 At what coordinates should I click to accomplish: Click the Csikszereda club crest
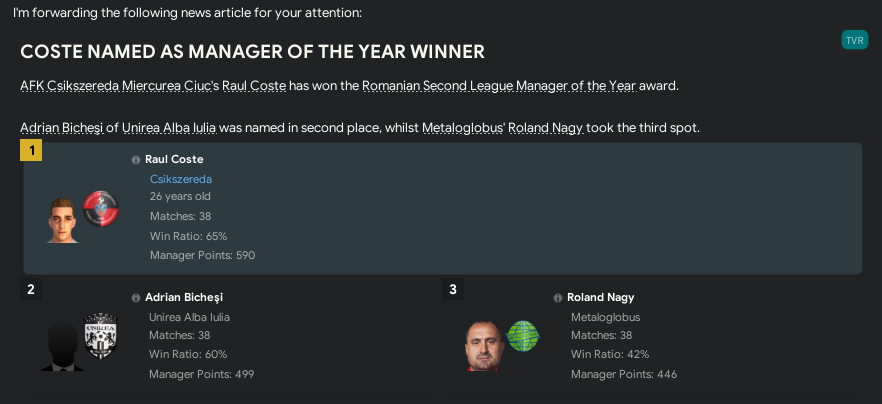tap(101, 209)
